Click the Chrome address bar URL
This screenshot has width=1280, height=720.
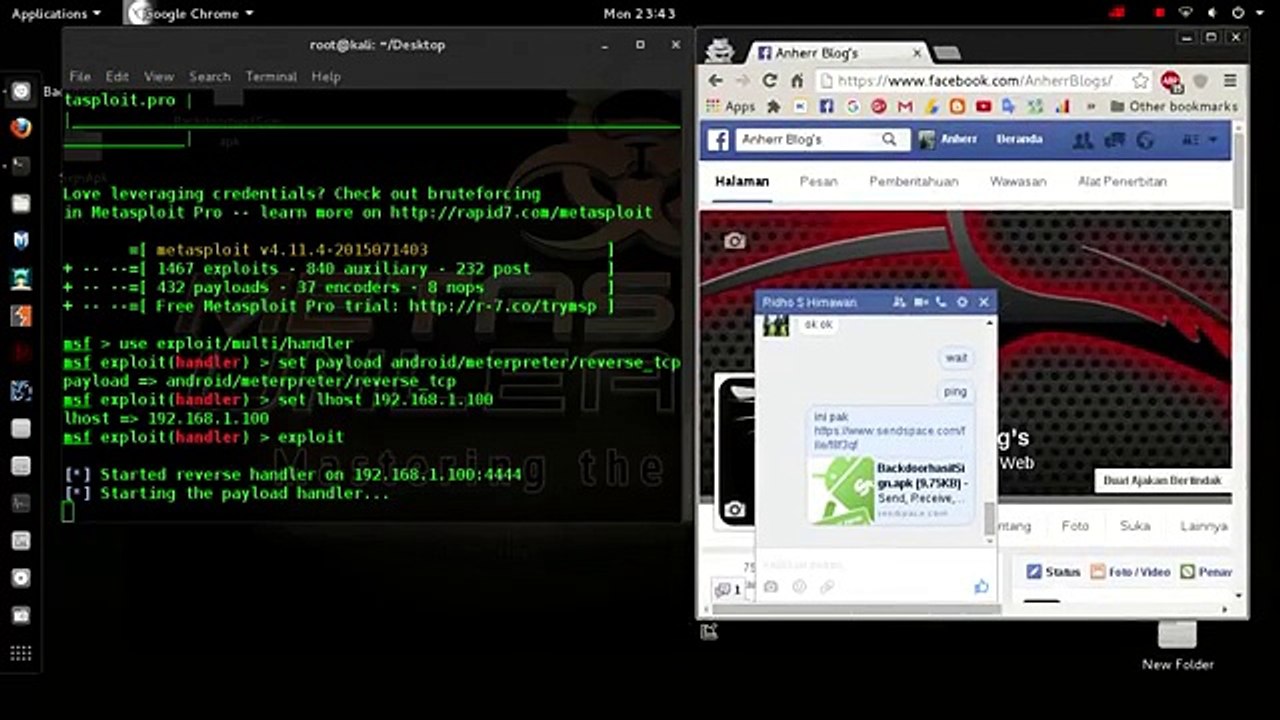pos(975,81)
